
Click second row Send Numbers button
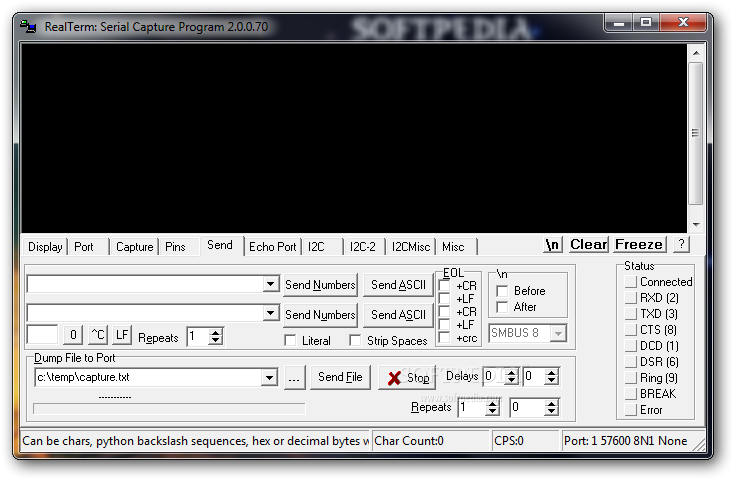click(x=320, y=315)
